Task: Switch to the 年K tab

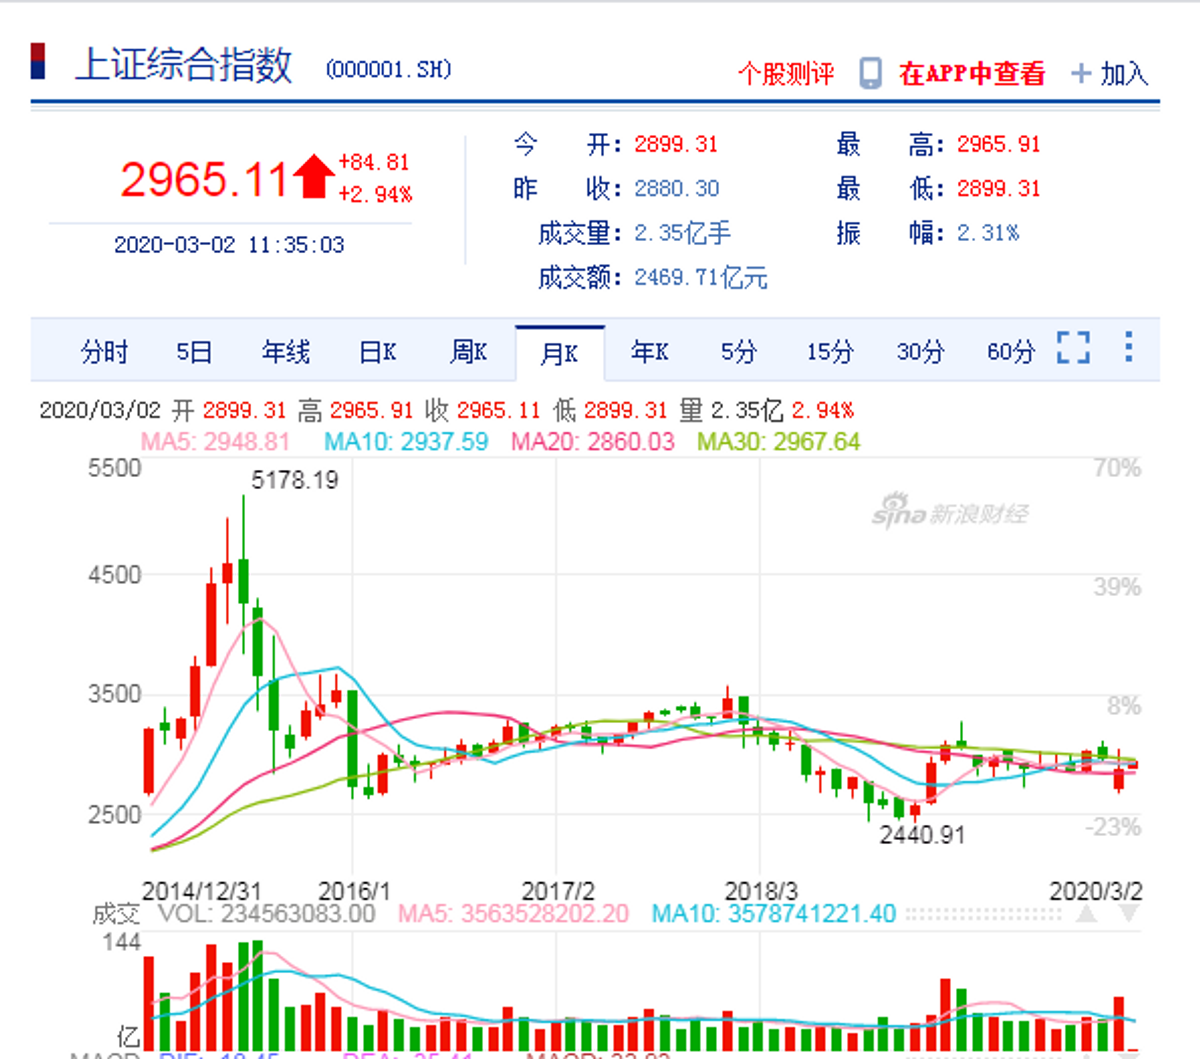Action: tap(650, 352)
